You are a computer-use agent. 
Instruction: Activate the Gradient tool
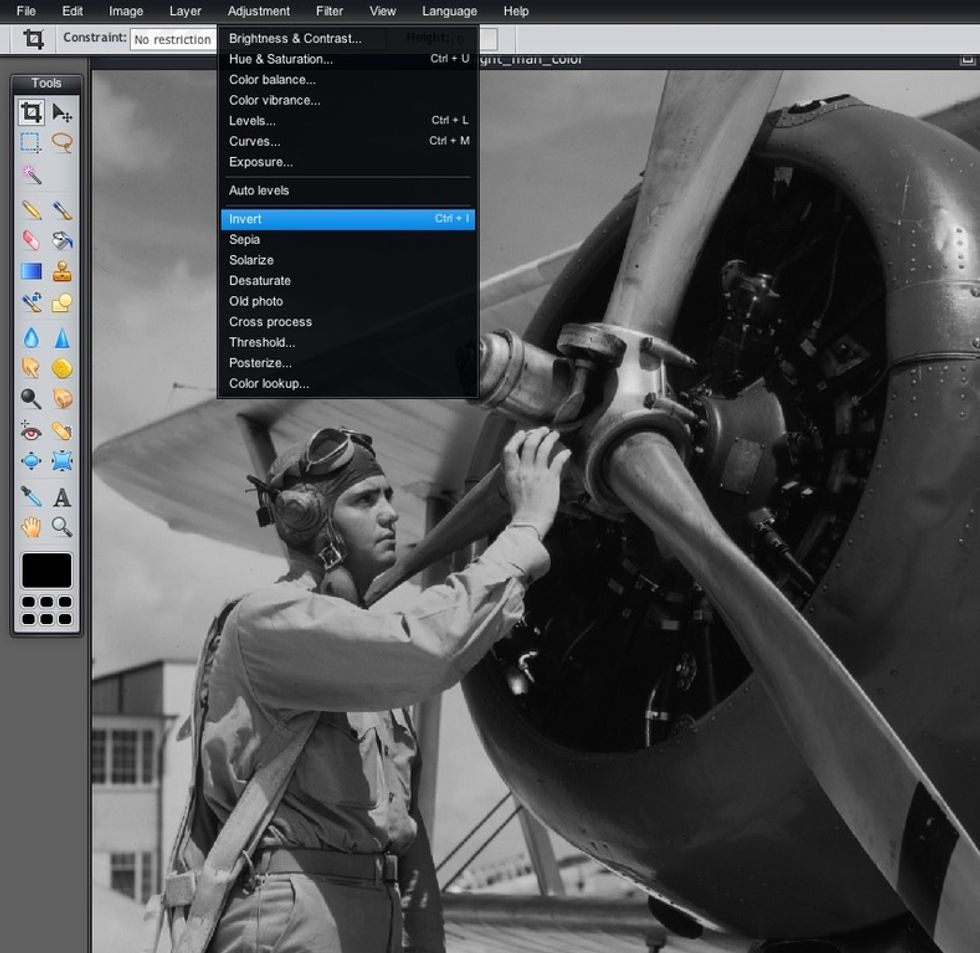click(x=31, y=271)
